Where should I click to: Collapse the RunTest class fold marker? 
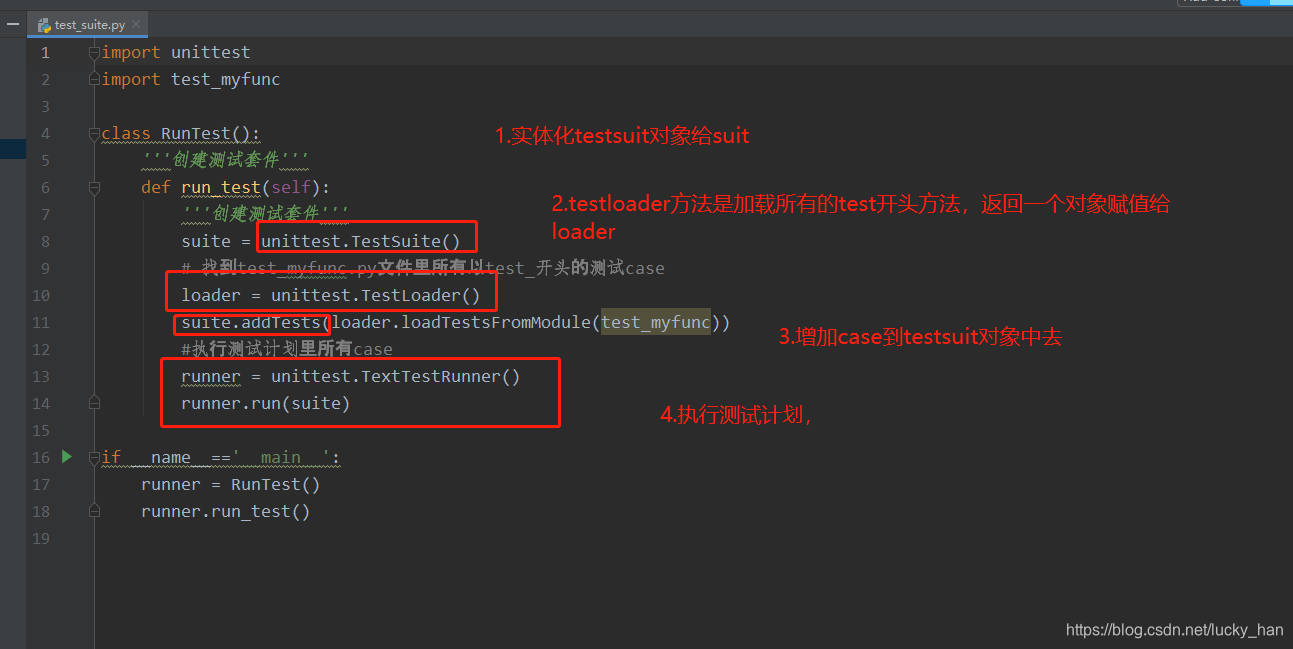(94, 133)
